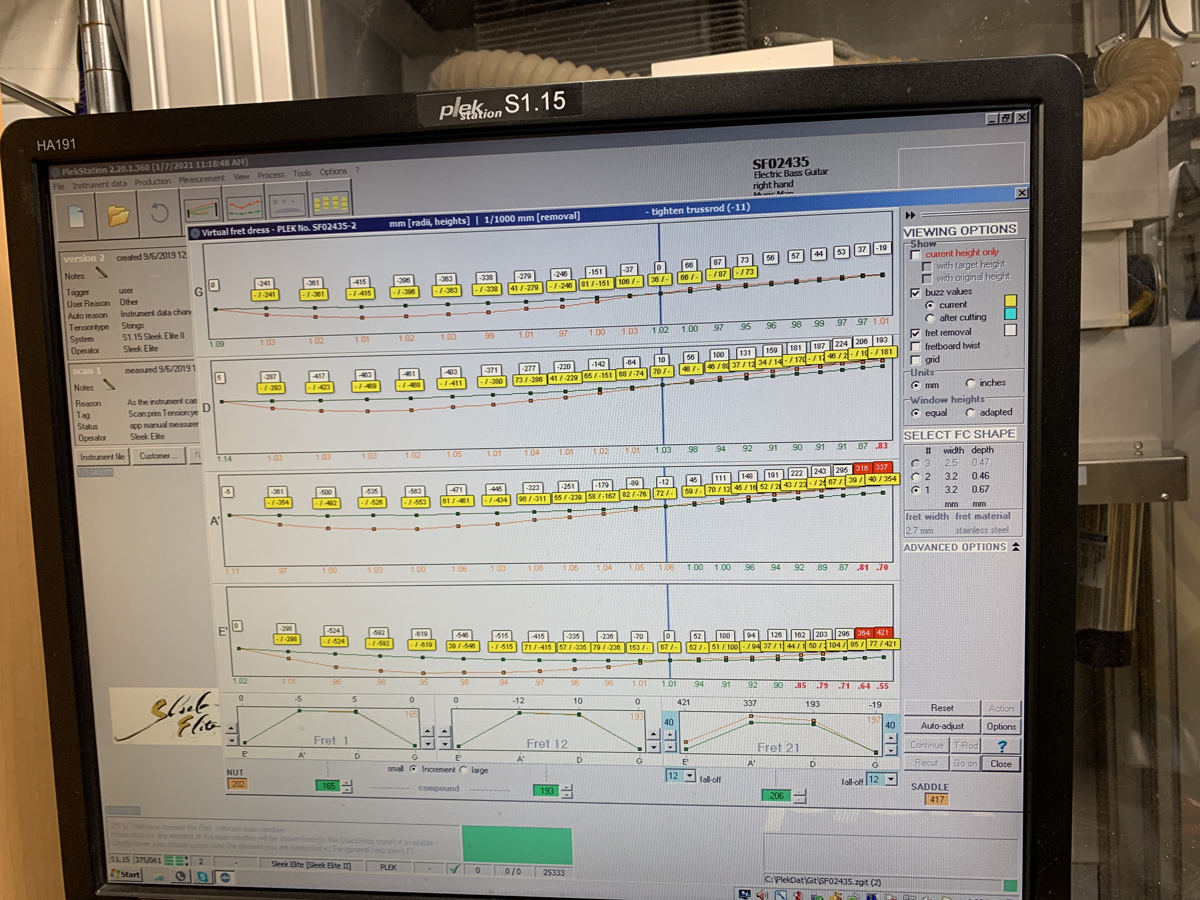
Task: Open the Tools menu
Action: pyautogui.click(x=302, y=173)
